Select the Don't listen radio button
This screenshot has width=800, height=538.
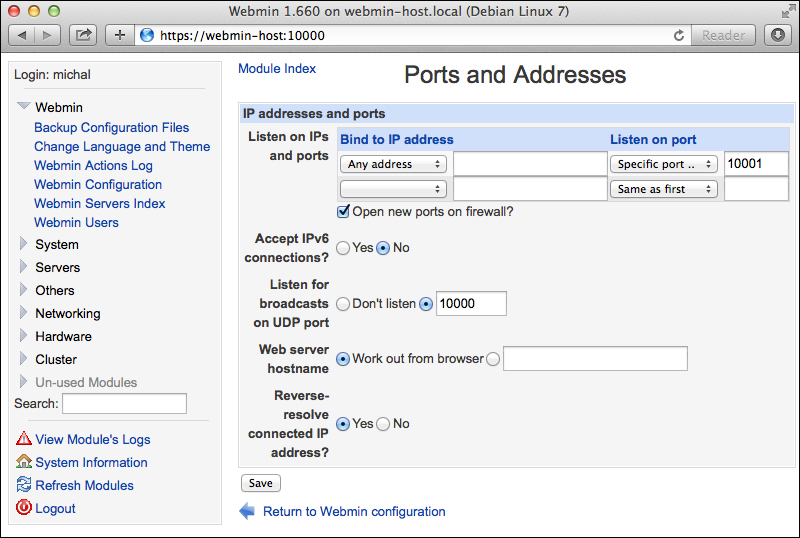(x=343, y=304)
